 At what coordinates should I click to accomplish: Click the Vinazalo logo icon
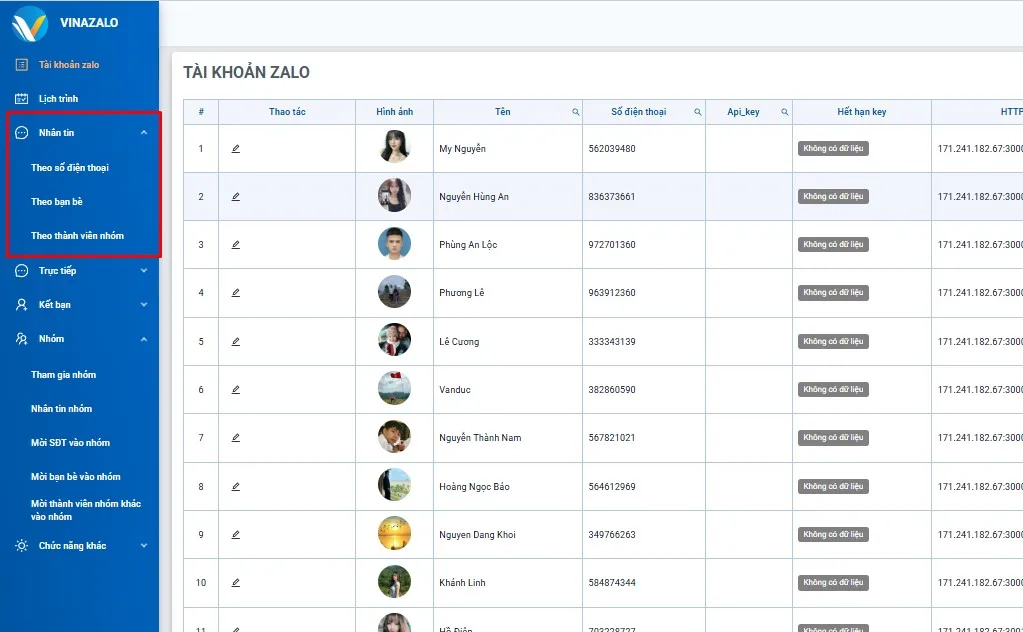point(29,24)
